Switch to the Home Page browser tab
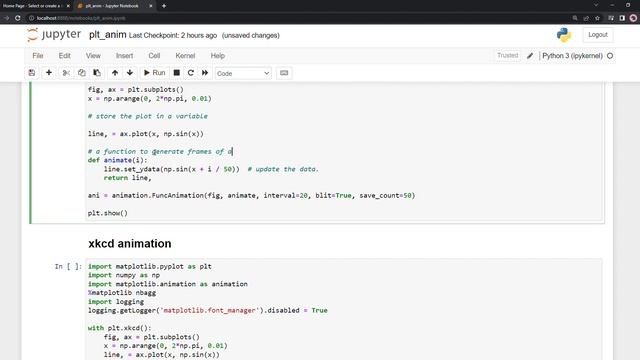Viewport: 640px width, 360px height. [32, 6]
